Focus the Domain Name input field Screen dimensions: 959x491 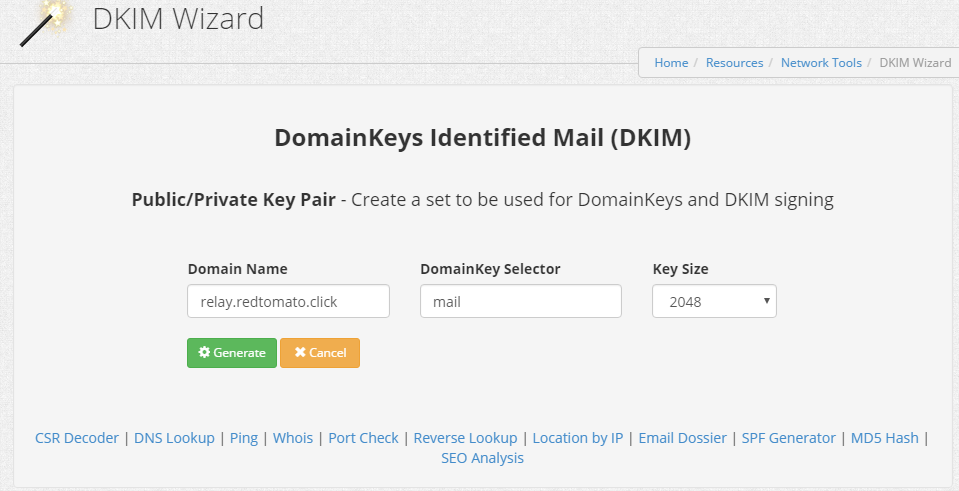tap(288, 301)
